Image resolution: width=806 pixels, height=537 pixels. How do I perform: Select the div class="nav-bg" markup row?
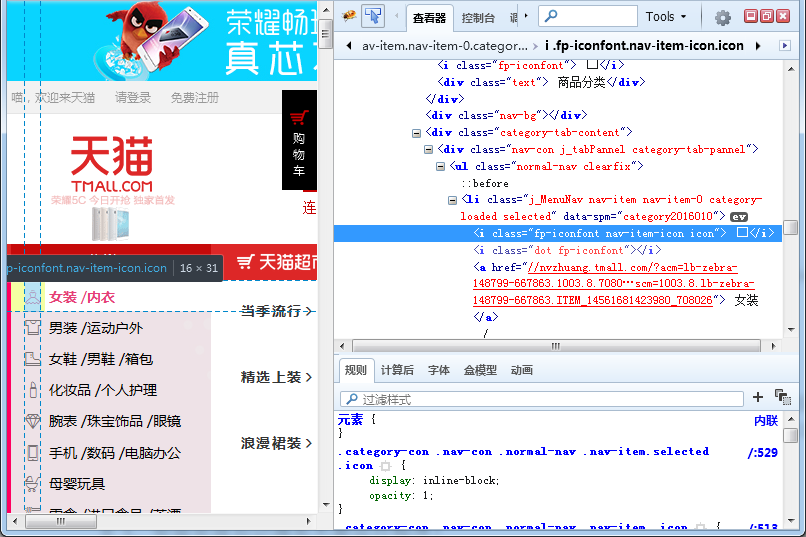pos(506,115)
